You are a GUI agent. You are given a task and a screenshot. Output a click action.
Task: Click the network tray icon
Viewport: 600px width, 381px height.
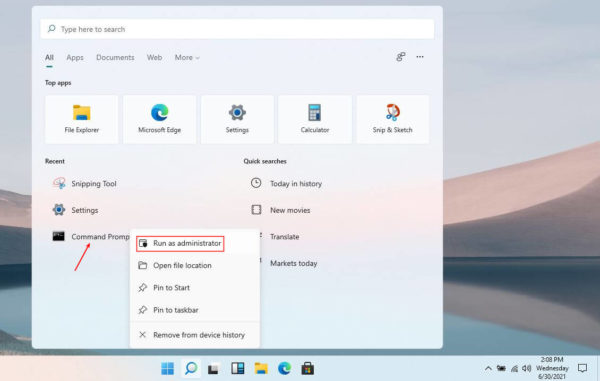tap(514, 368)
